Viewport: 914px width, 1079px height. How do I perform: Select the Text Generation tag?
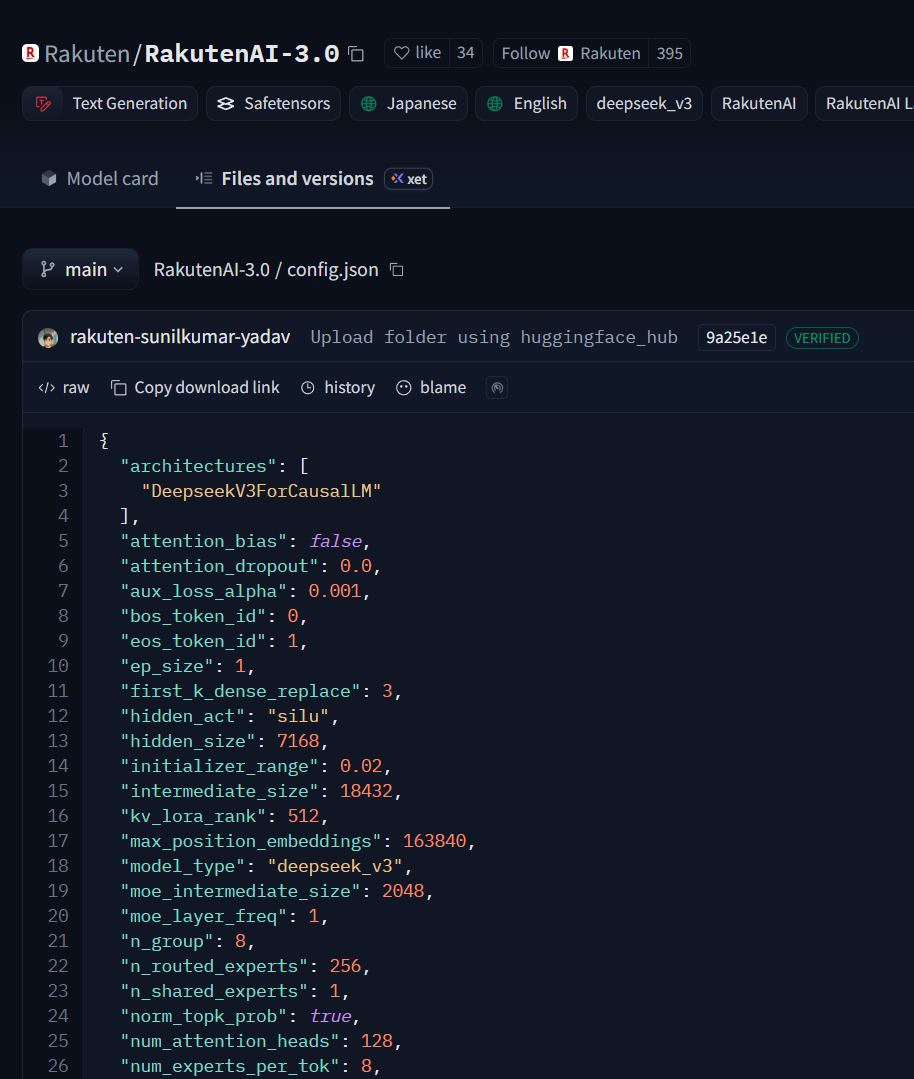coord(110,103)
